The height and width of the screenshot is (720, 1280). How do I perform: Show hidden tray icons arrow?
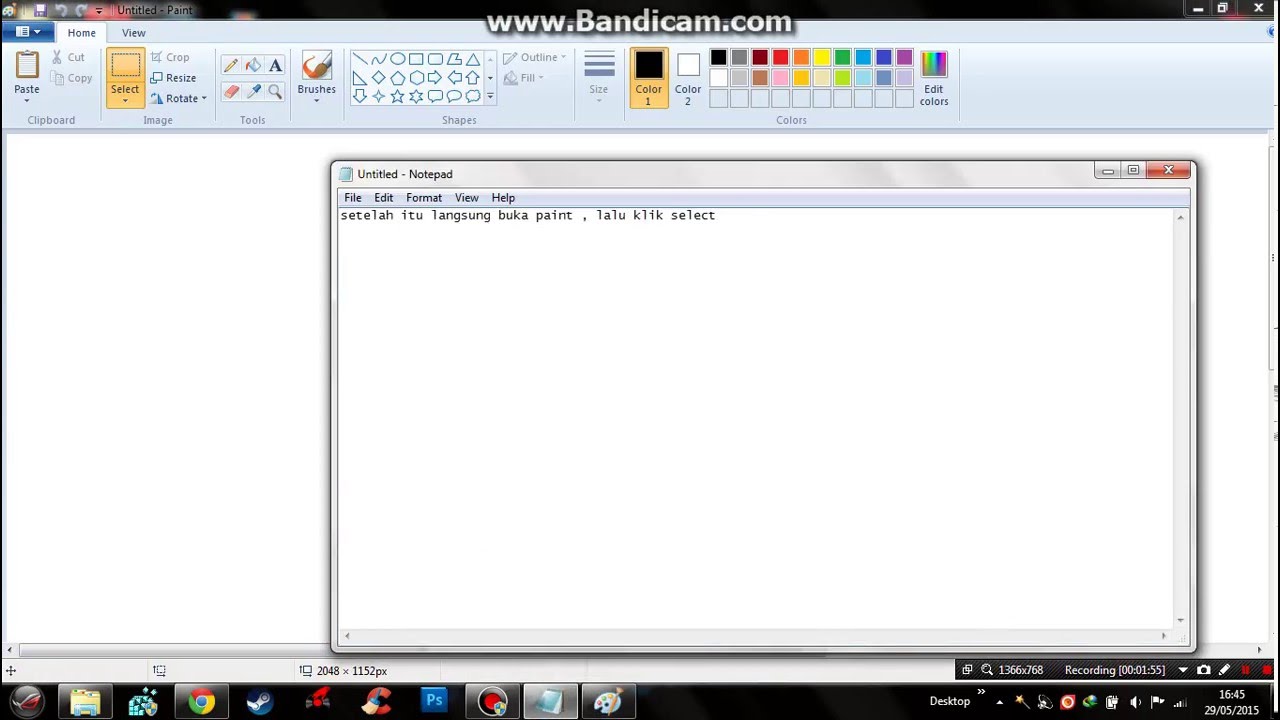click(x=999, y=702)
